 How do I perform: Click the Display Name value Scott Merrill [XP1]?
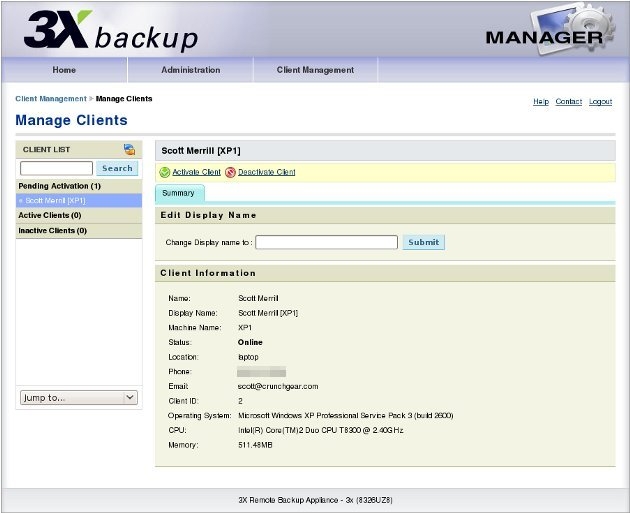(x=268, y=313)
